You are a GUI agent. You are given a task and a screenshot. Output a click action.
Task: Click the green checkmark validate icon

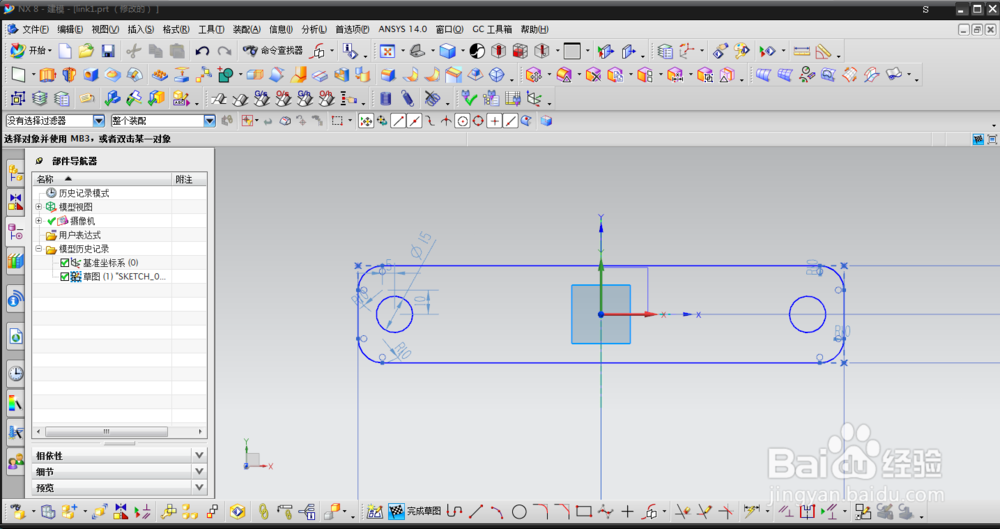[x=469, y=98]
